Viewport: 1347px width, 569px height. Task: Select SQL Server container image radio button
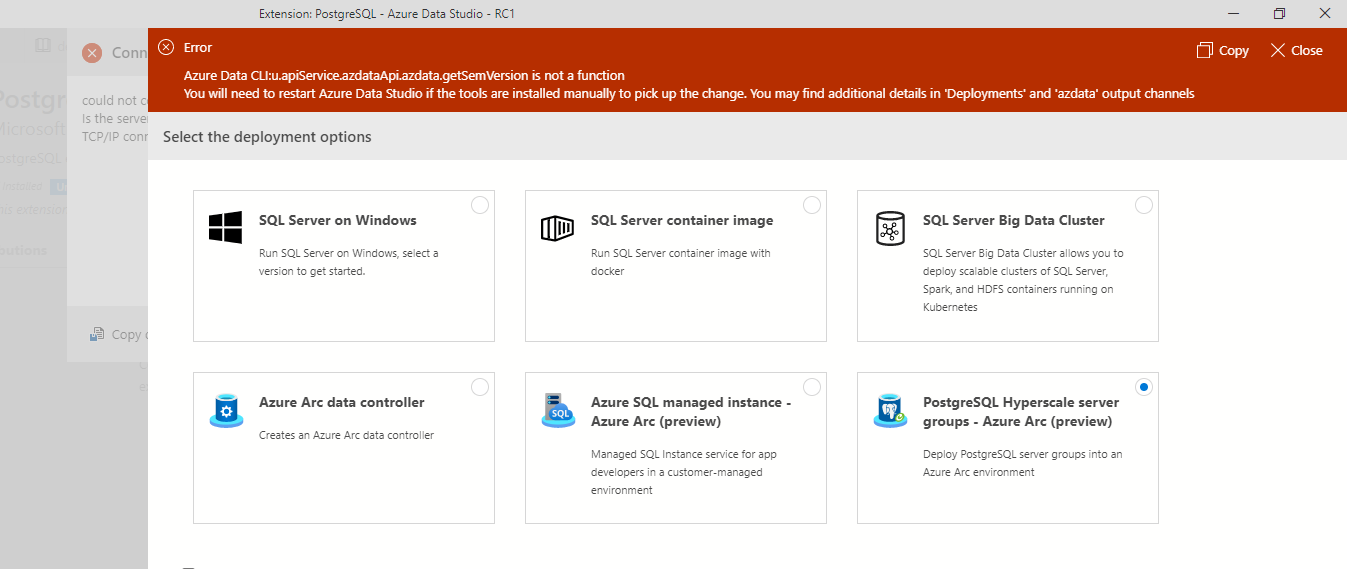pyautogui.click(x=812, y=205)
